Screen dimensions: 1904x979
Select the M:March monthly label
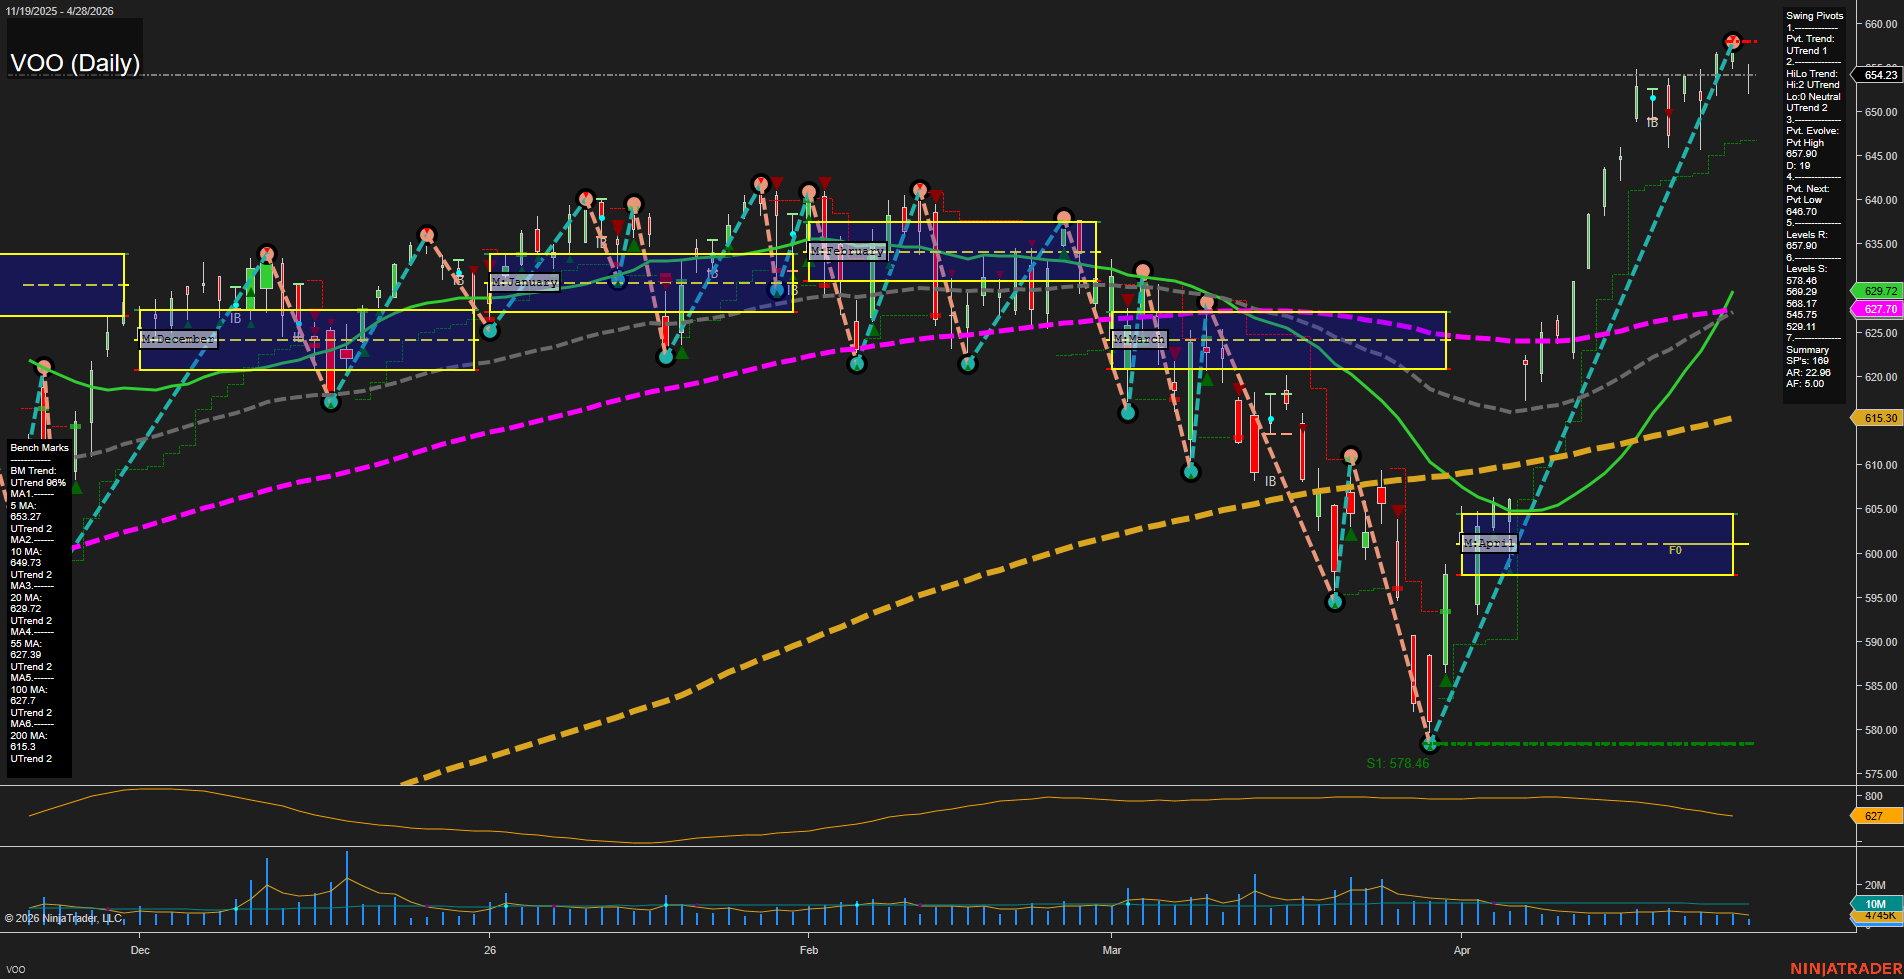pos(1139,339)
